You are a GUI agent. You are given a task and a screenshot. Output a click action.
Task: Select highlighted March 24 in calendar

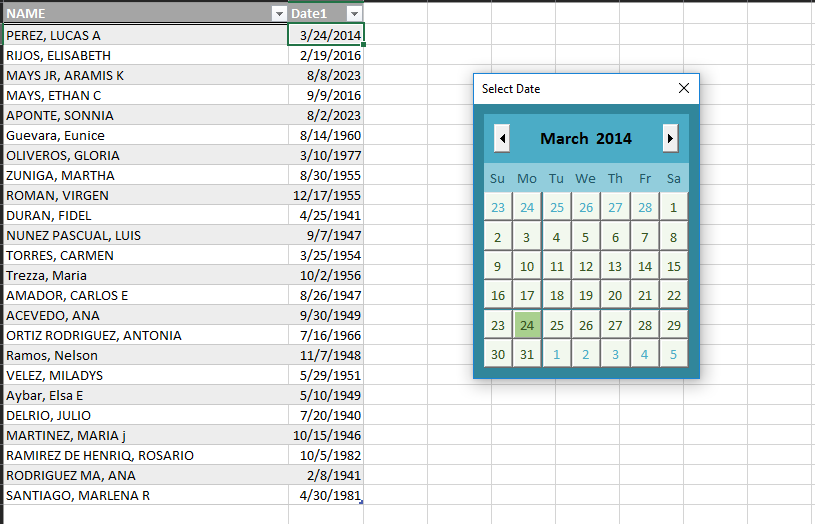(527, 325)
